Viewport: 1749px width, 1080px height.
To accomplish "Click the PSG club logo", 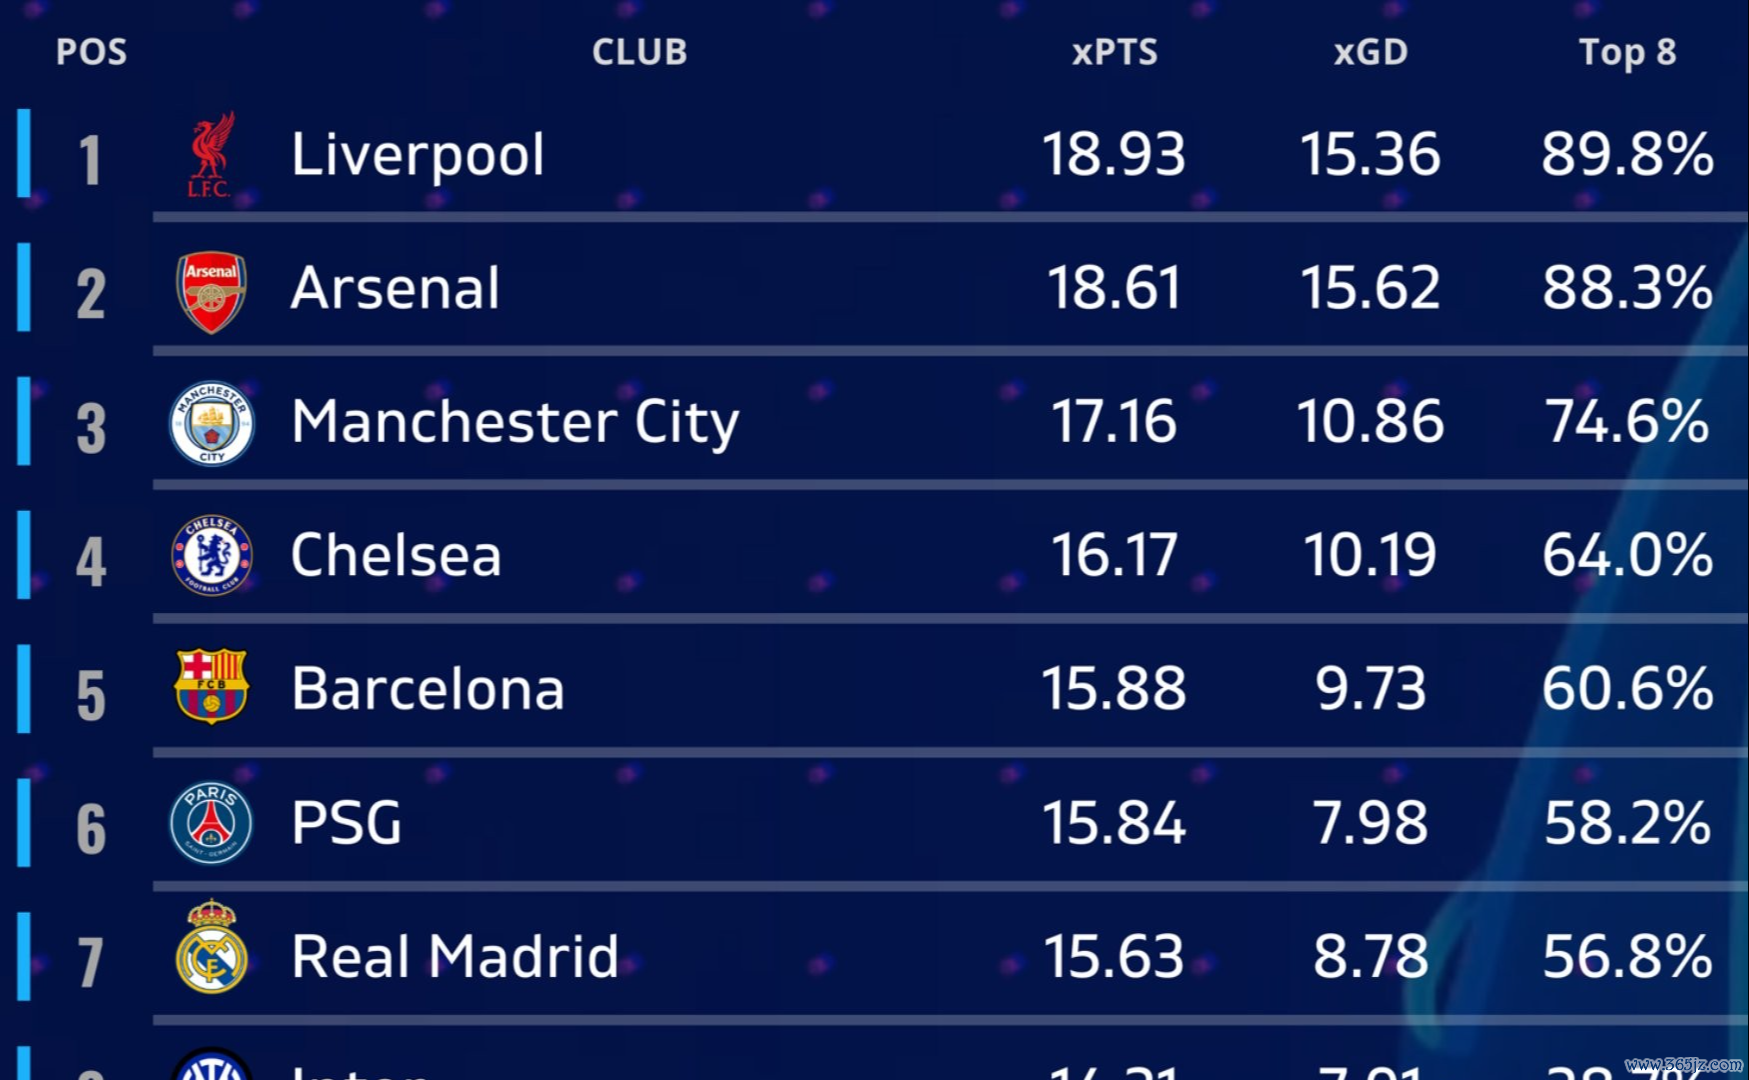I will click(x=211, y=823).
